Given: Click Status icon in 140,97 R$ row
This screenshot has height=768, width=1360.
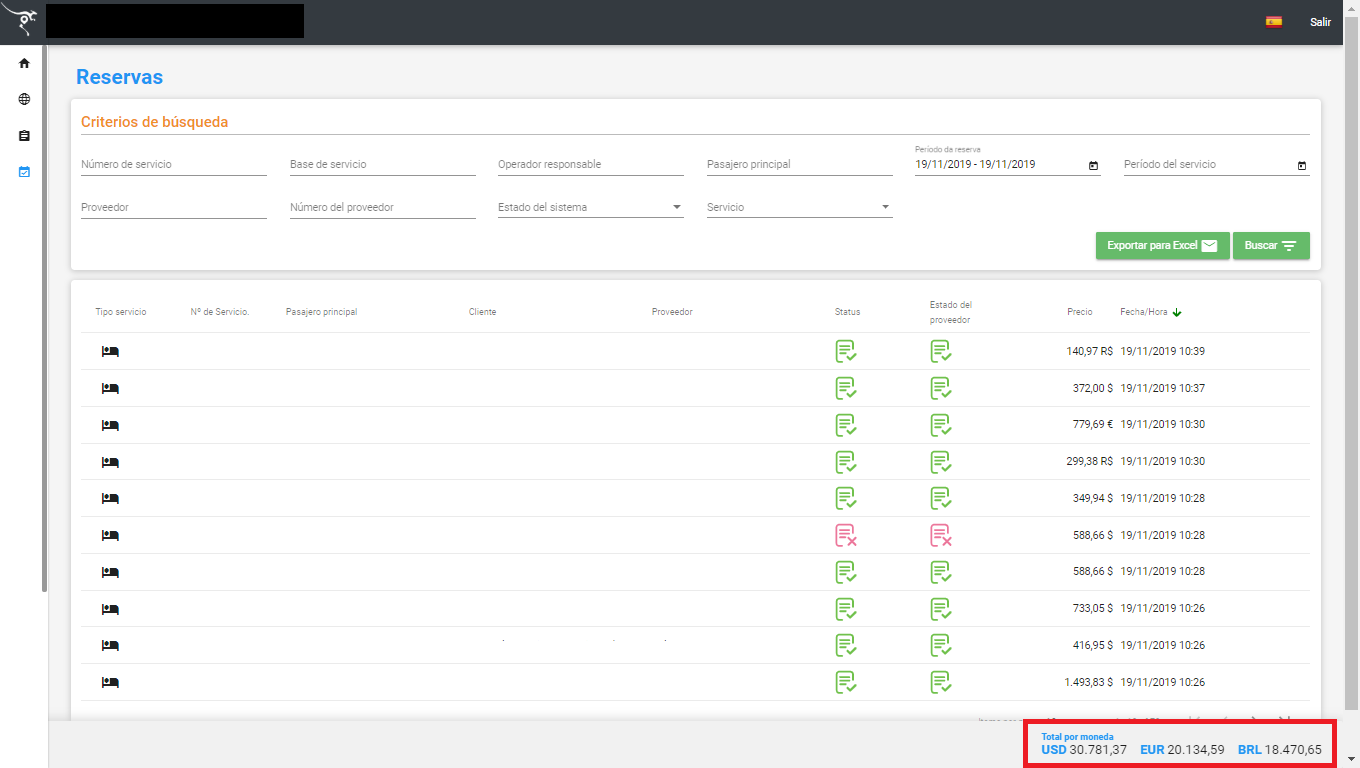Looking at the screenshot, I should coord(846,351).
